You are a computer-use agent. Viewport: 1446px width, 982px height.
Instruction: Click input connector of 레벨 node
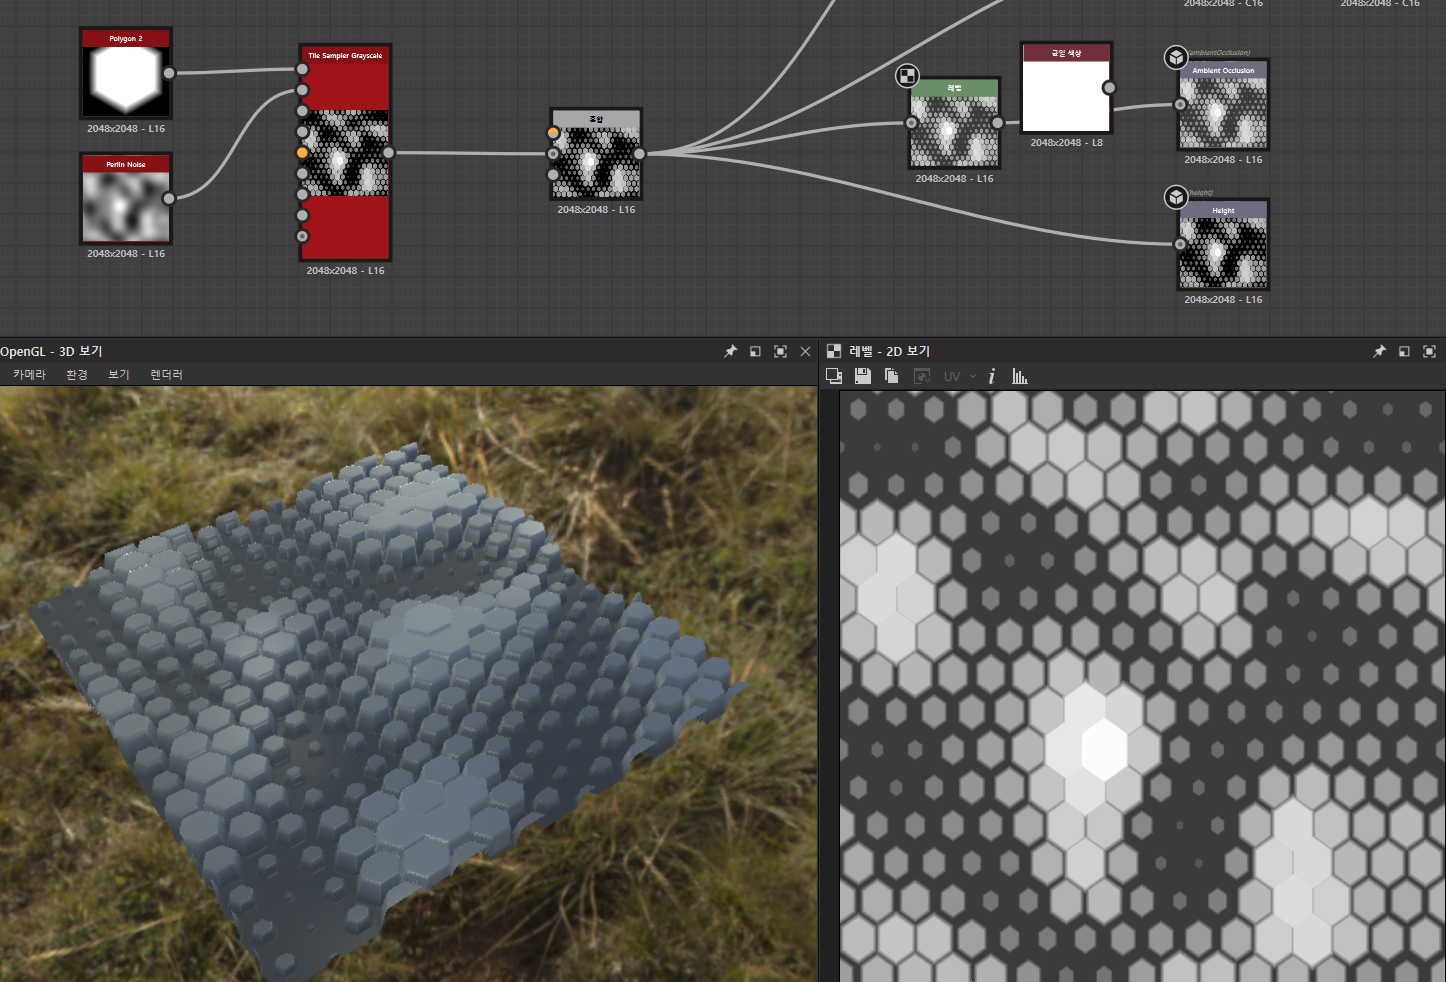(911, 123)
